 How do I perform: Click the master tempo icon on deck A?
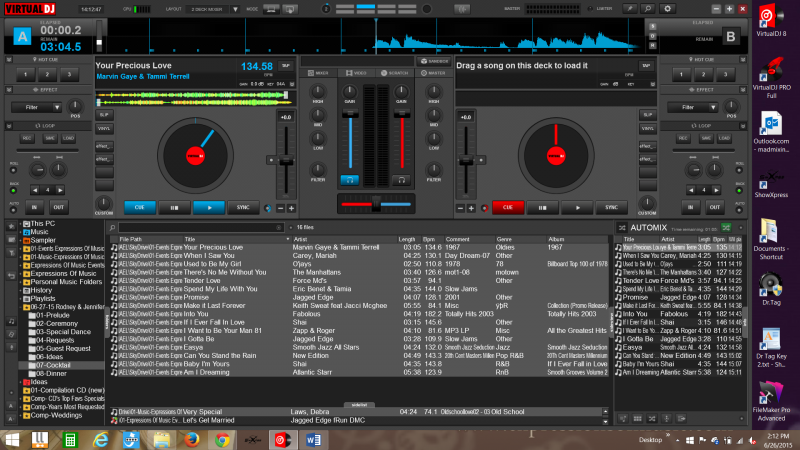[268, 208]
